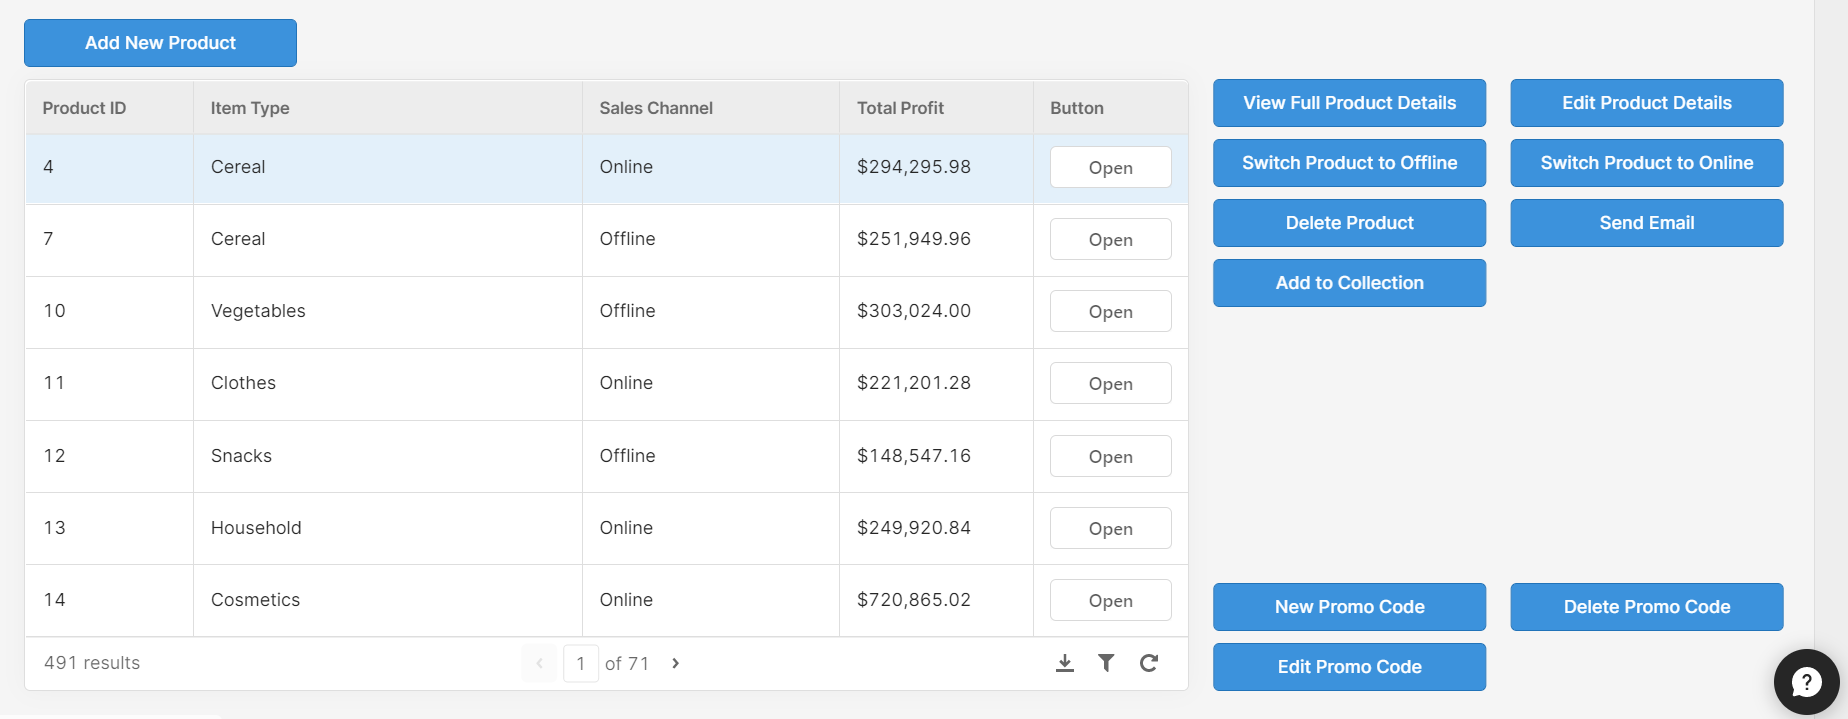1848x719 pixels.
Task: Click Delete Promo Code button
Action: click(x=1646, y=607)
